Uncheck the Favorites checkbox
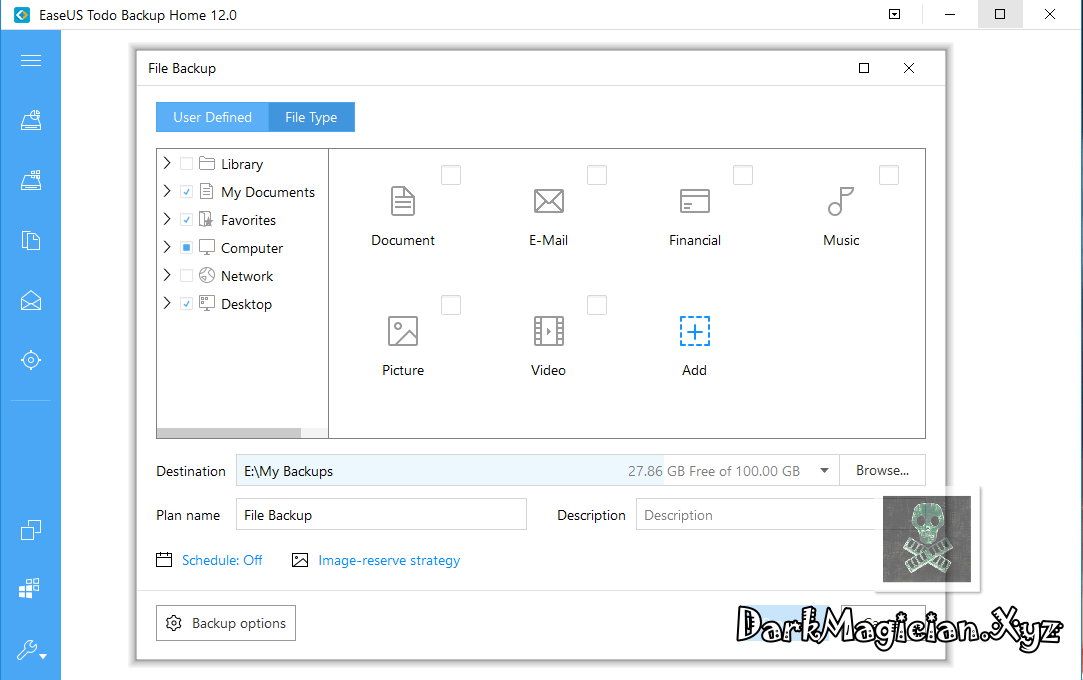1083x680 pixels. click(x=186, y=220)
